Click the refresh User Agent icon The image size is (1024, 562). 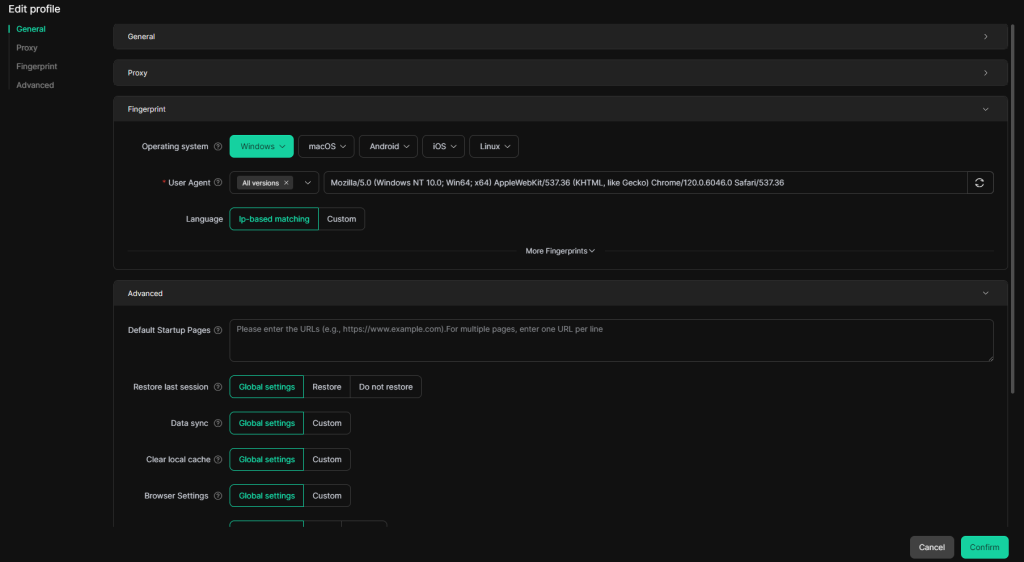pyautogui.click(x=979, y=183)
